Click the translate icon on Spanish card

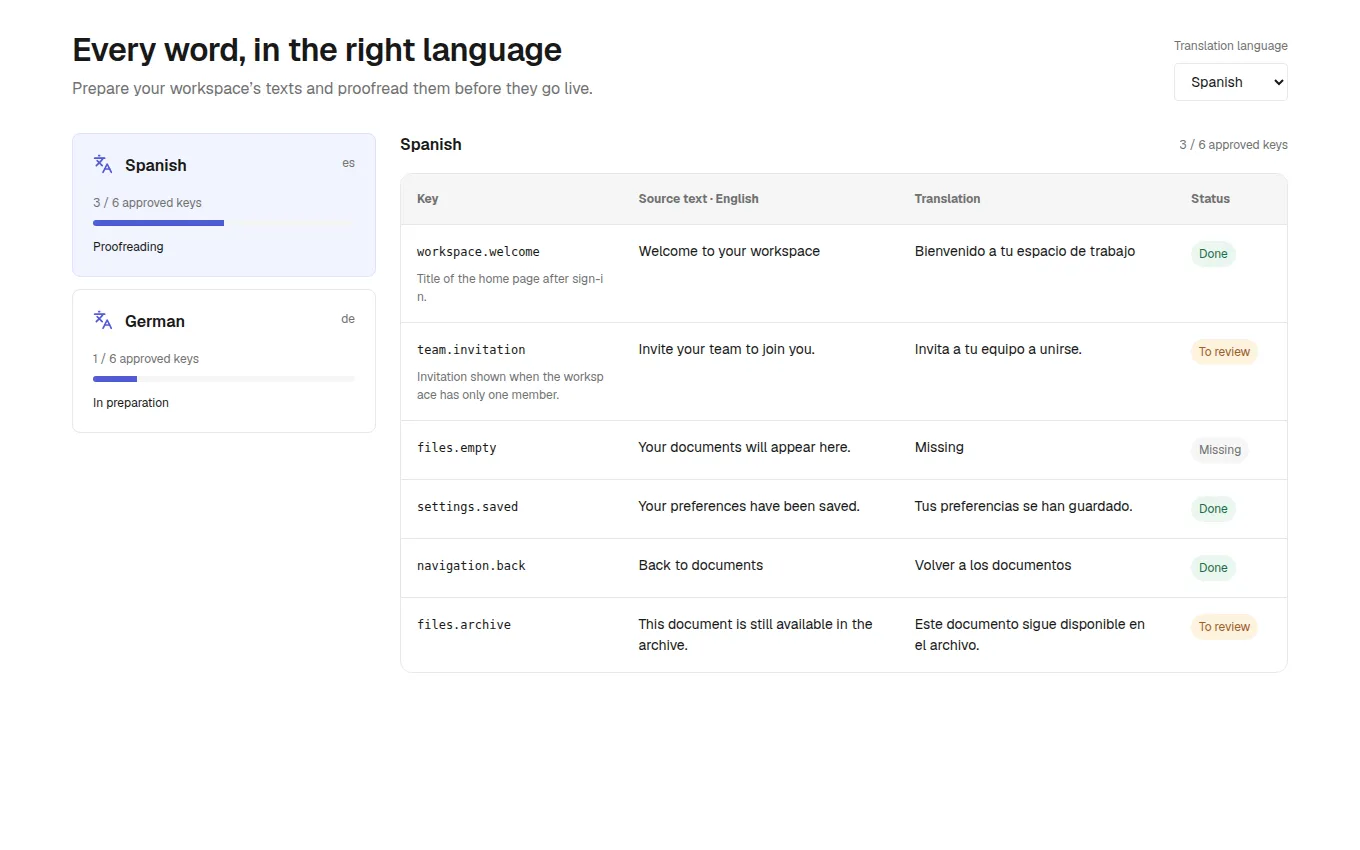(x=103, y=164)
